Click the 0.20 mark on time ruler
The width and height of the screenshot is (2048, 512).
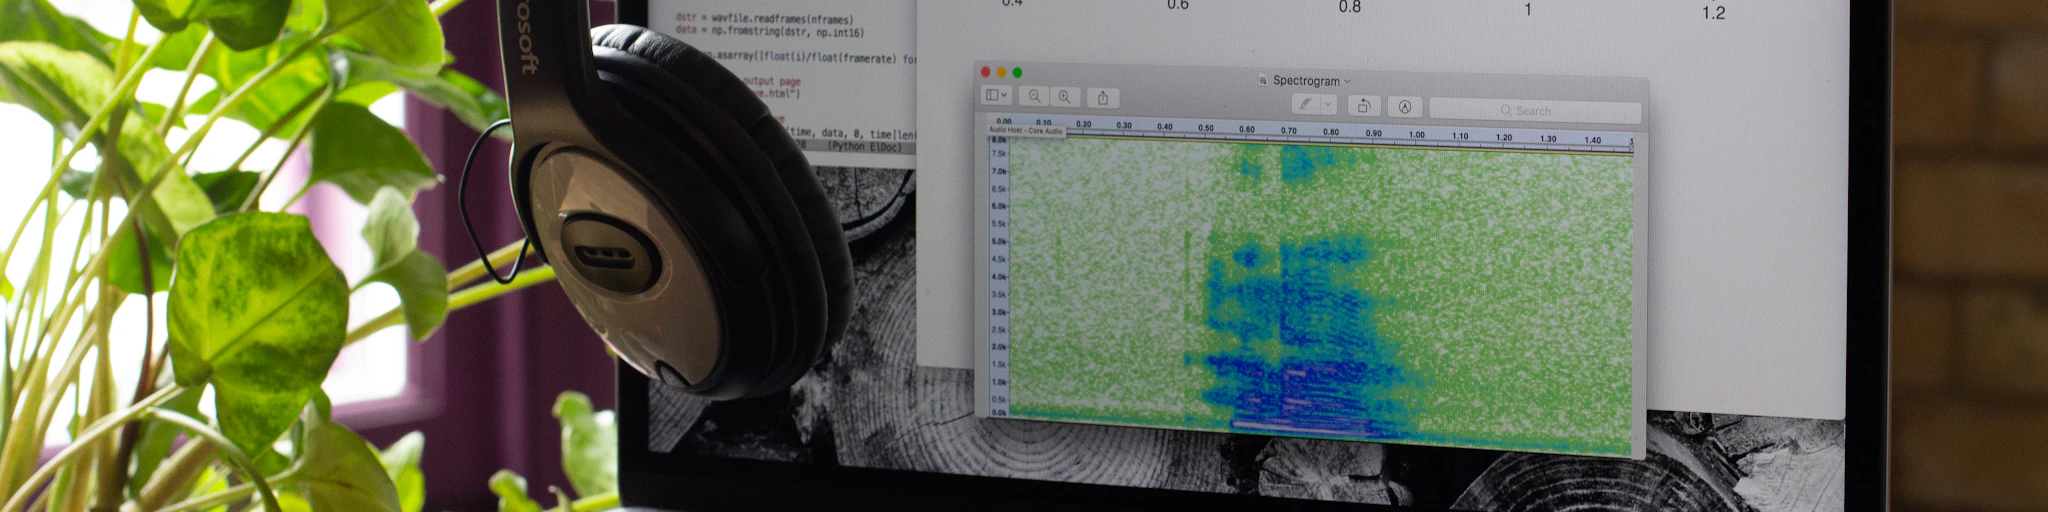click(x=1084, y=124)
